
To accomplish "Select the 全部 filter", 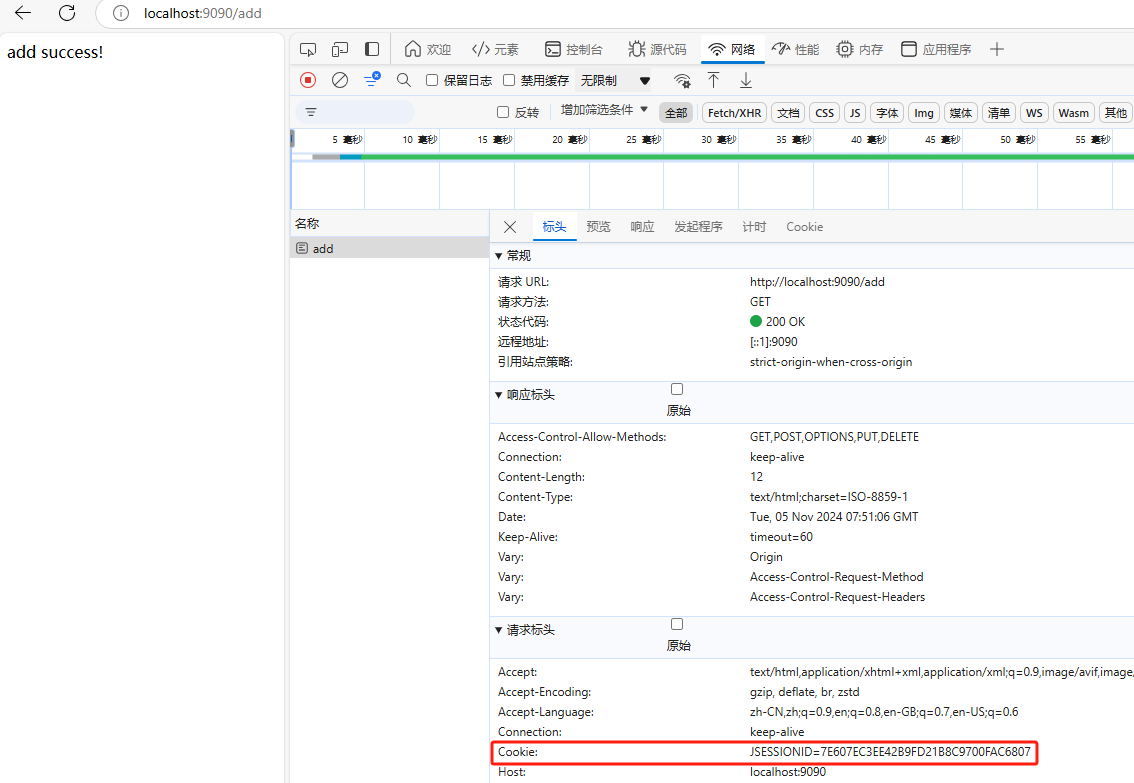I will 676,113.
